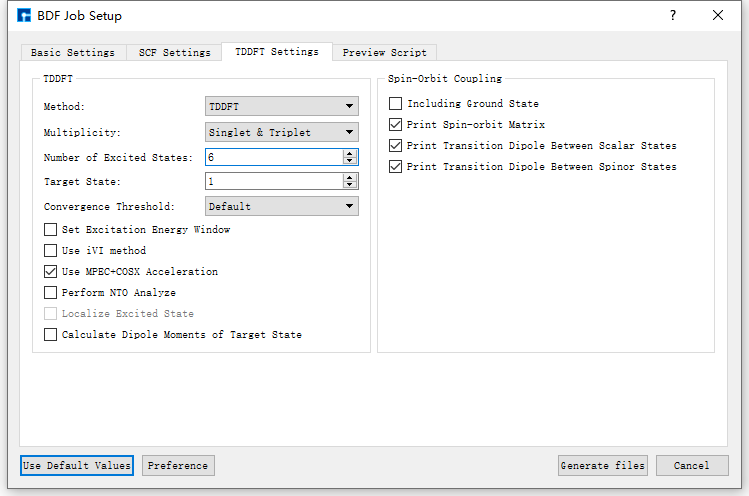Click the Number of Excited States input field

point(272,157)
